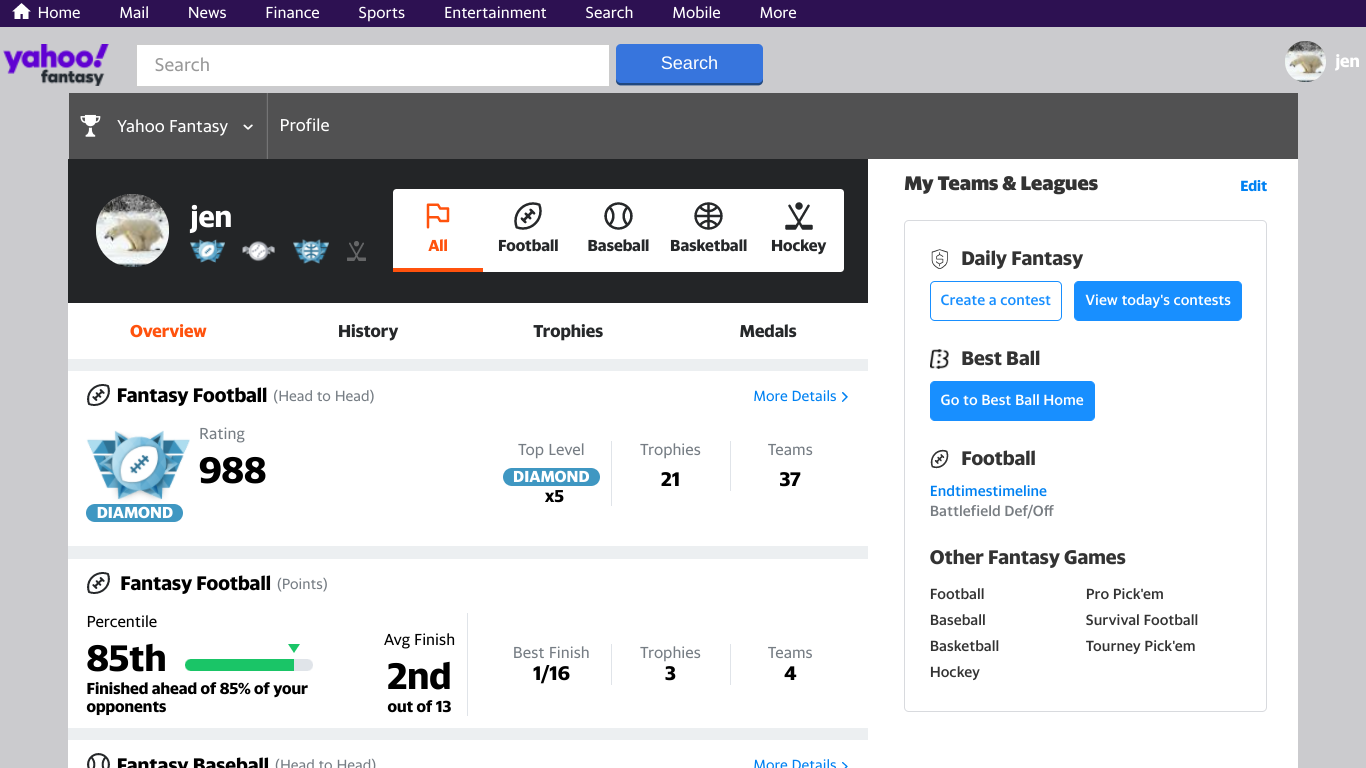The width and height of the screenshot is (1366, 768).
Task: Open Search in the top navigation bar
Action: pos(609,13)
